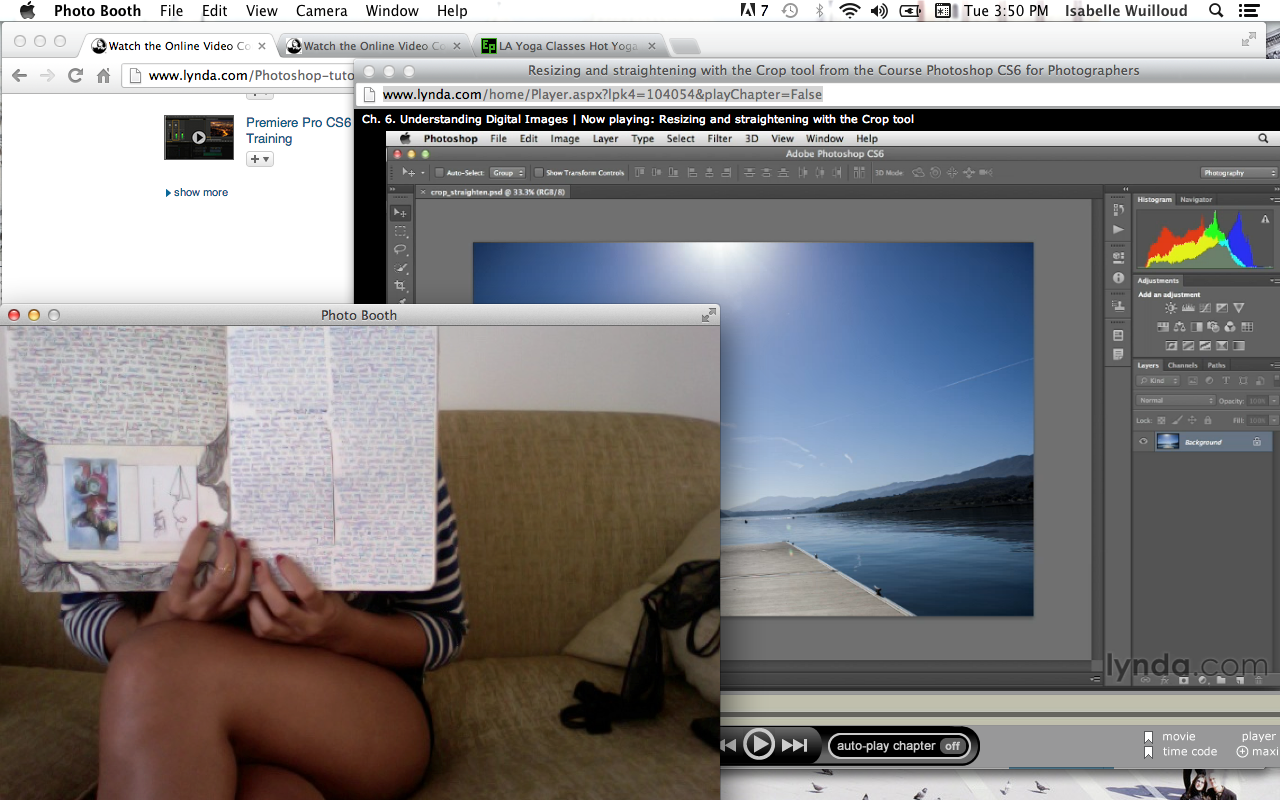
Task: Toggle the Auto-Select checkbox
Action: coord(439,173)
